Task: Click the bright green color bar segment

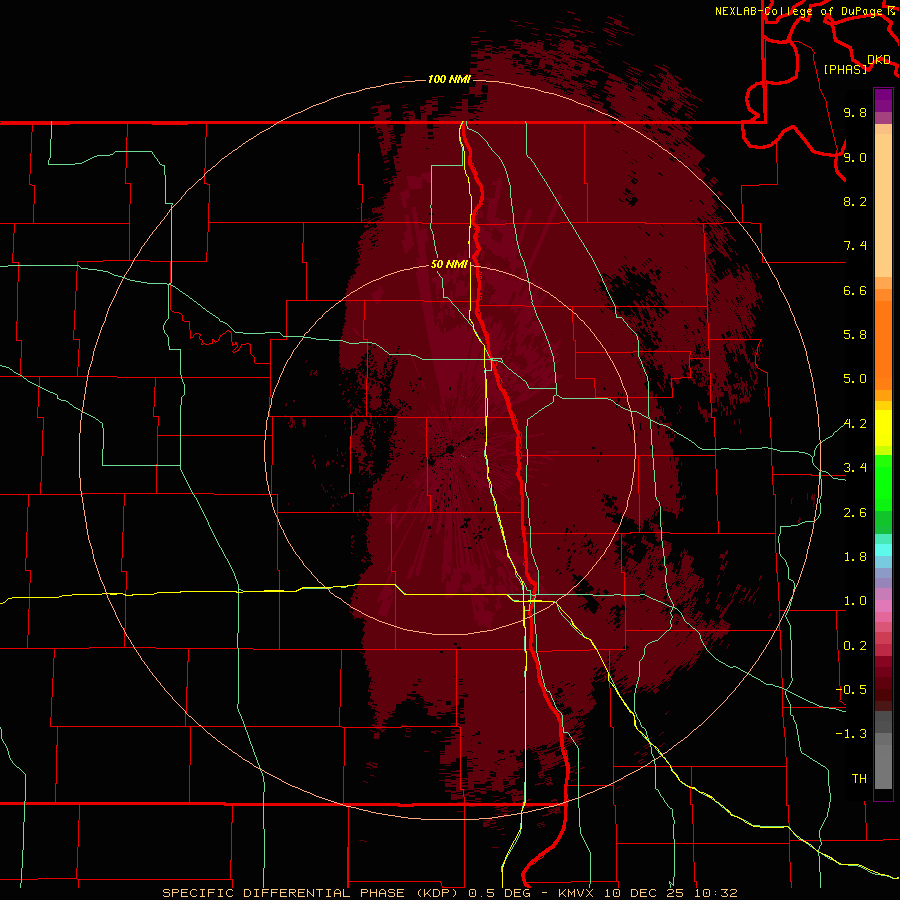Action: point(883,482)
